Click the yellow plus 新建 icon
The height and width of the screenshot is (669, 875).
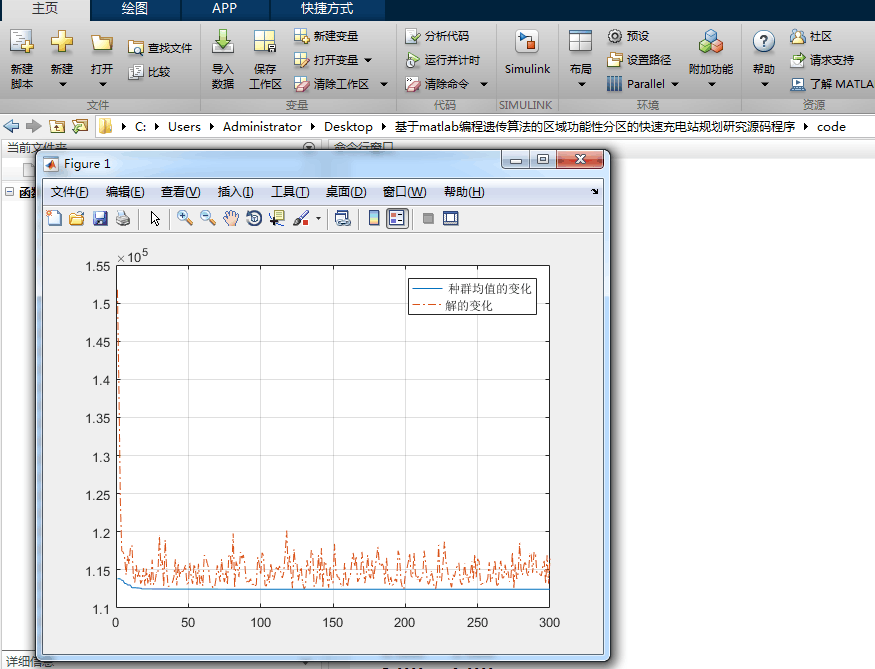[61, 42]
